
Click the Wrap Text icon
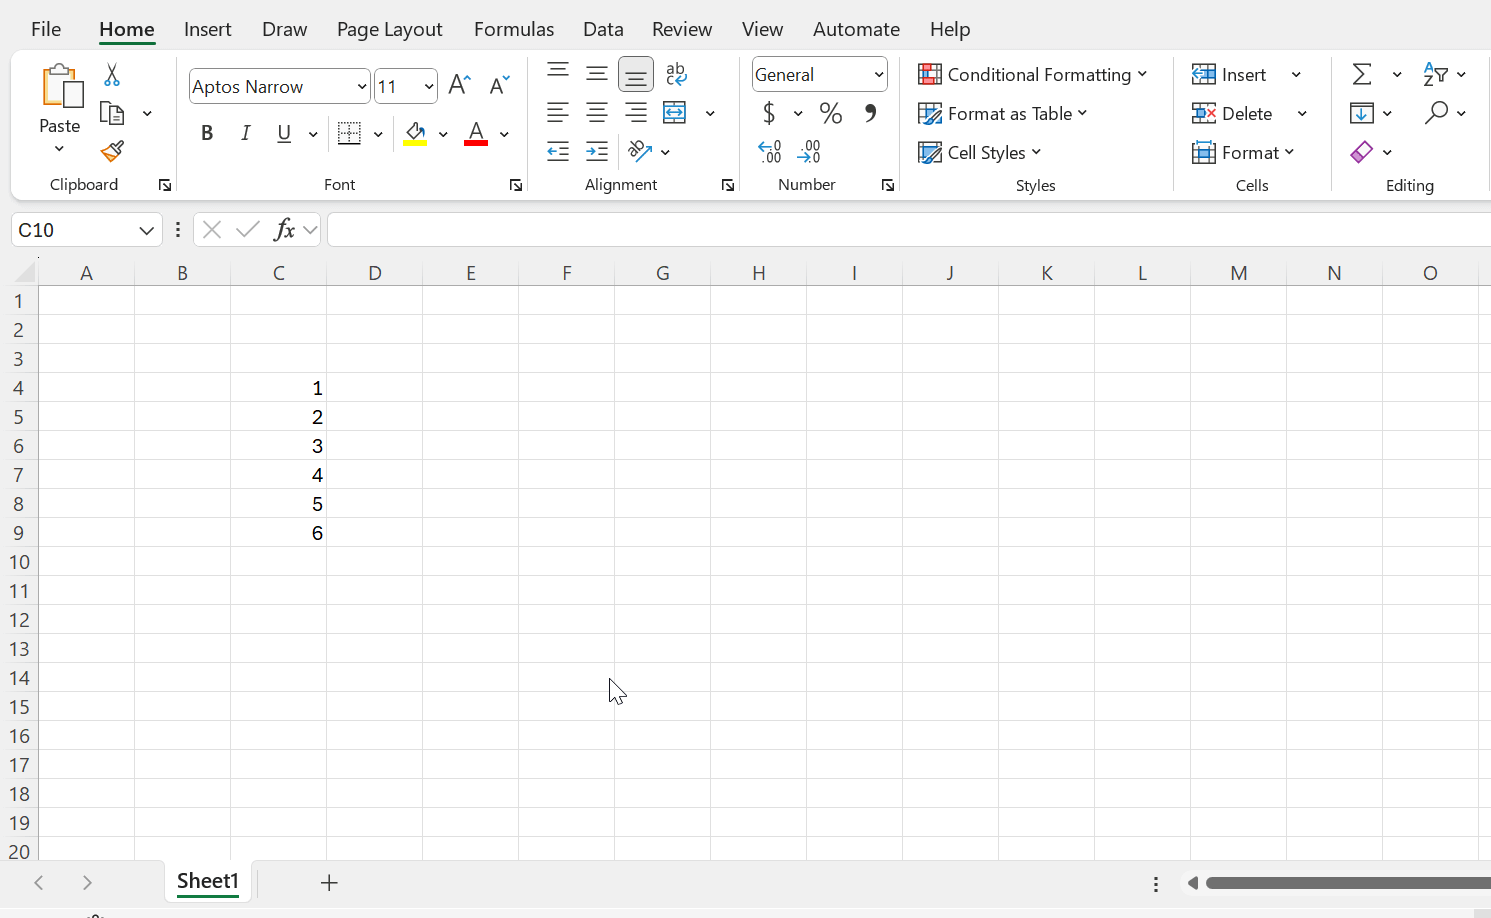676,74
